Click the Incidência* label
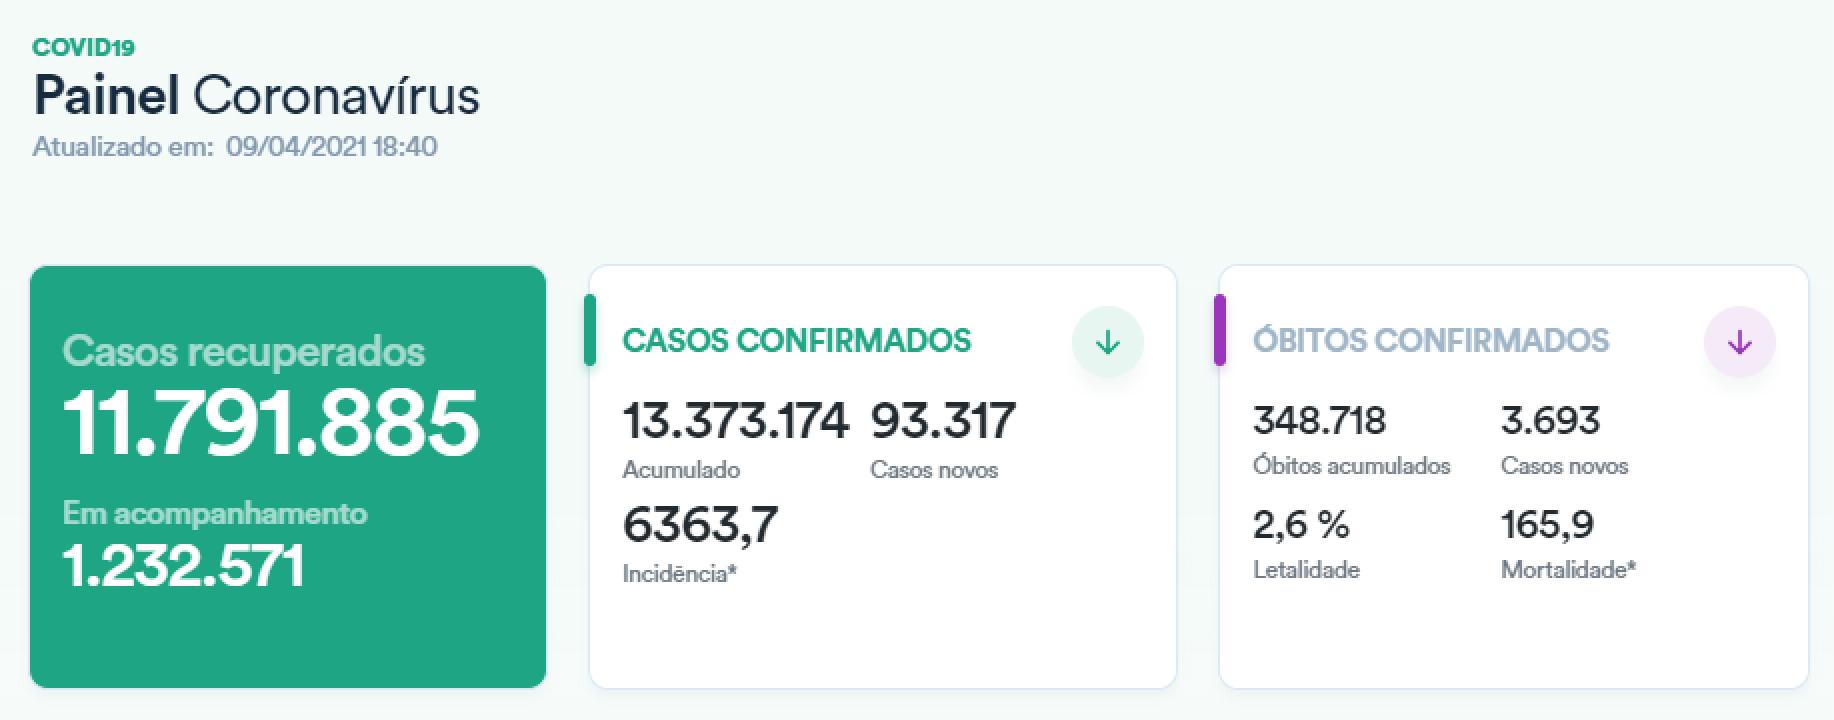This screenshot has width=1834, height=720. [679, 574]
